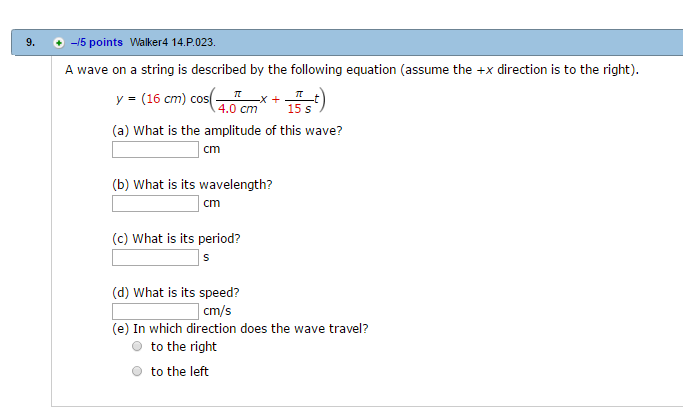Image resolution: width=683 pixels, height=418 pixels.
Task: Click into the period answer field
Action: coord(155,258)
